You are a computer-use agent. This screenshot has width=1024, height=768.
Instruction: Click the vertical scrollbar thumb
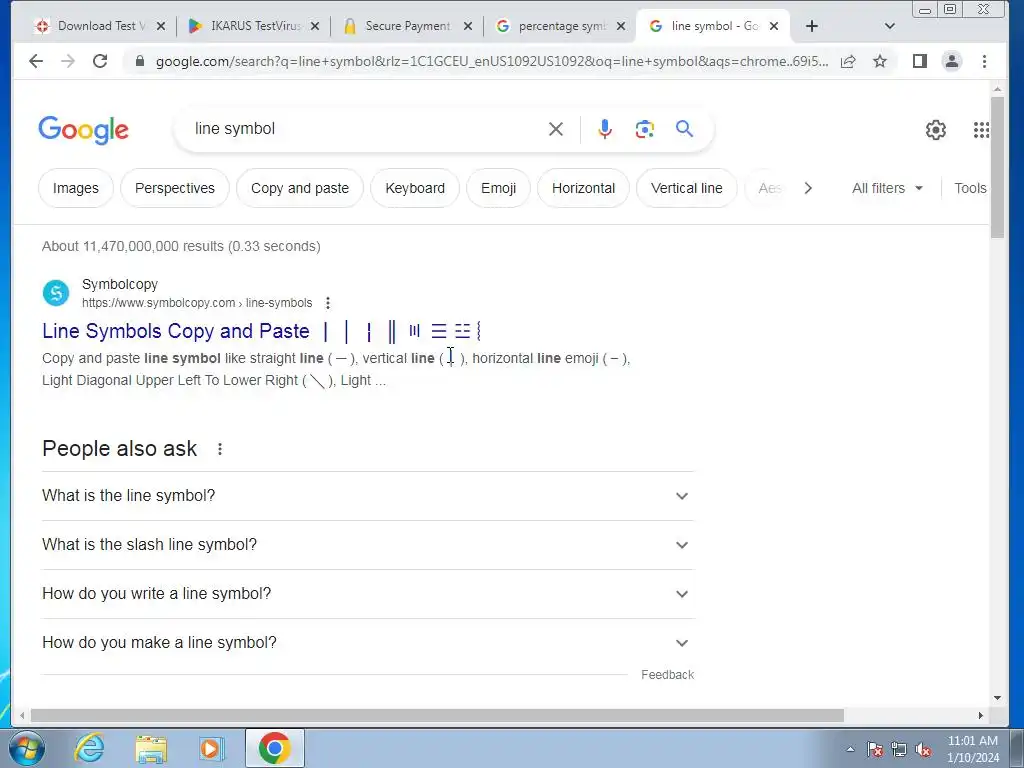997,167
